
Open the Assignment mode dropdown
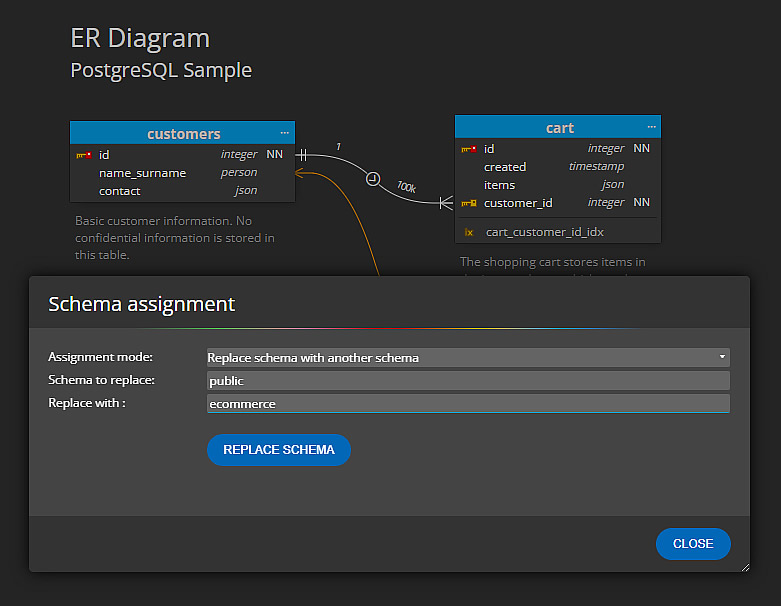[x=468, y=358]
